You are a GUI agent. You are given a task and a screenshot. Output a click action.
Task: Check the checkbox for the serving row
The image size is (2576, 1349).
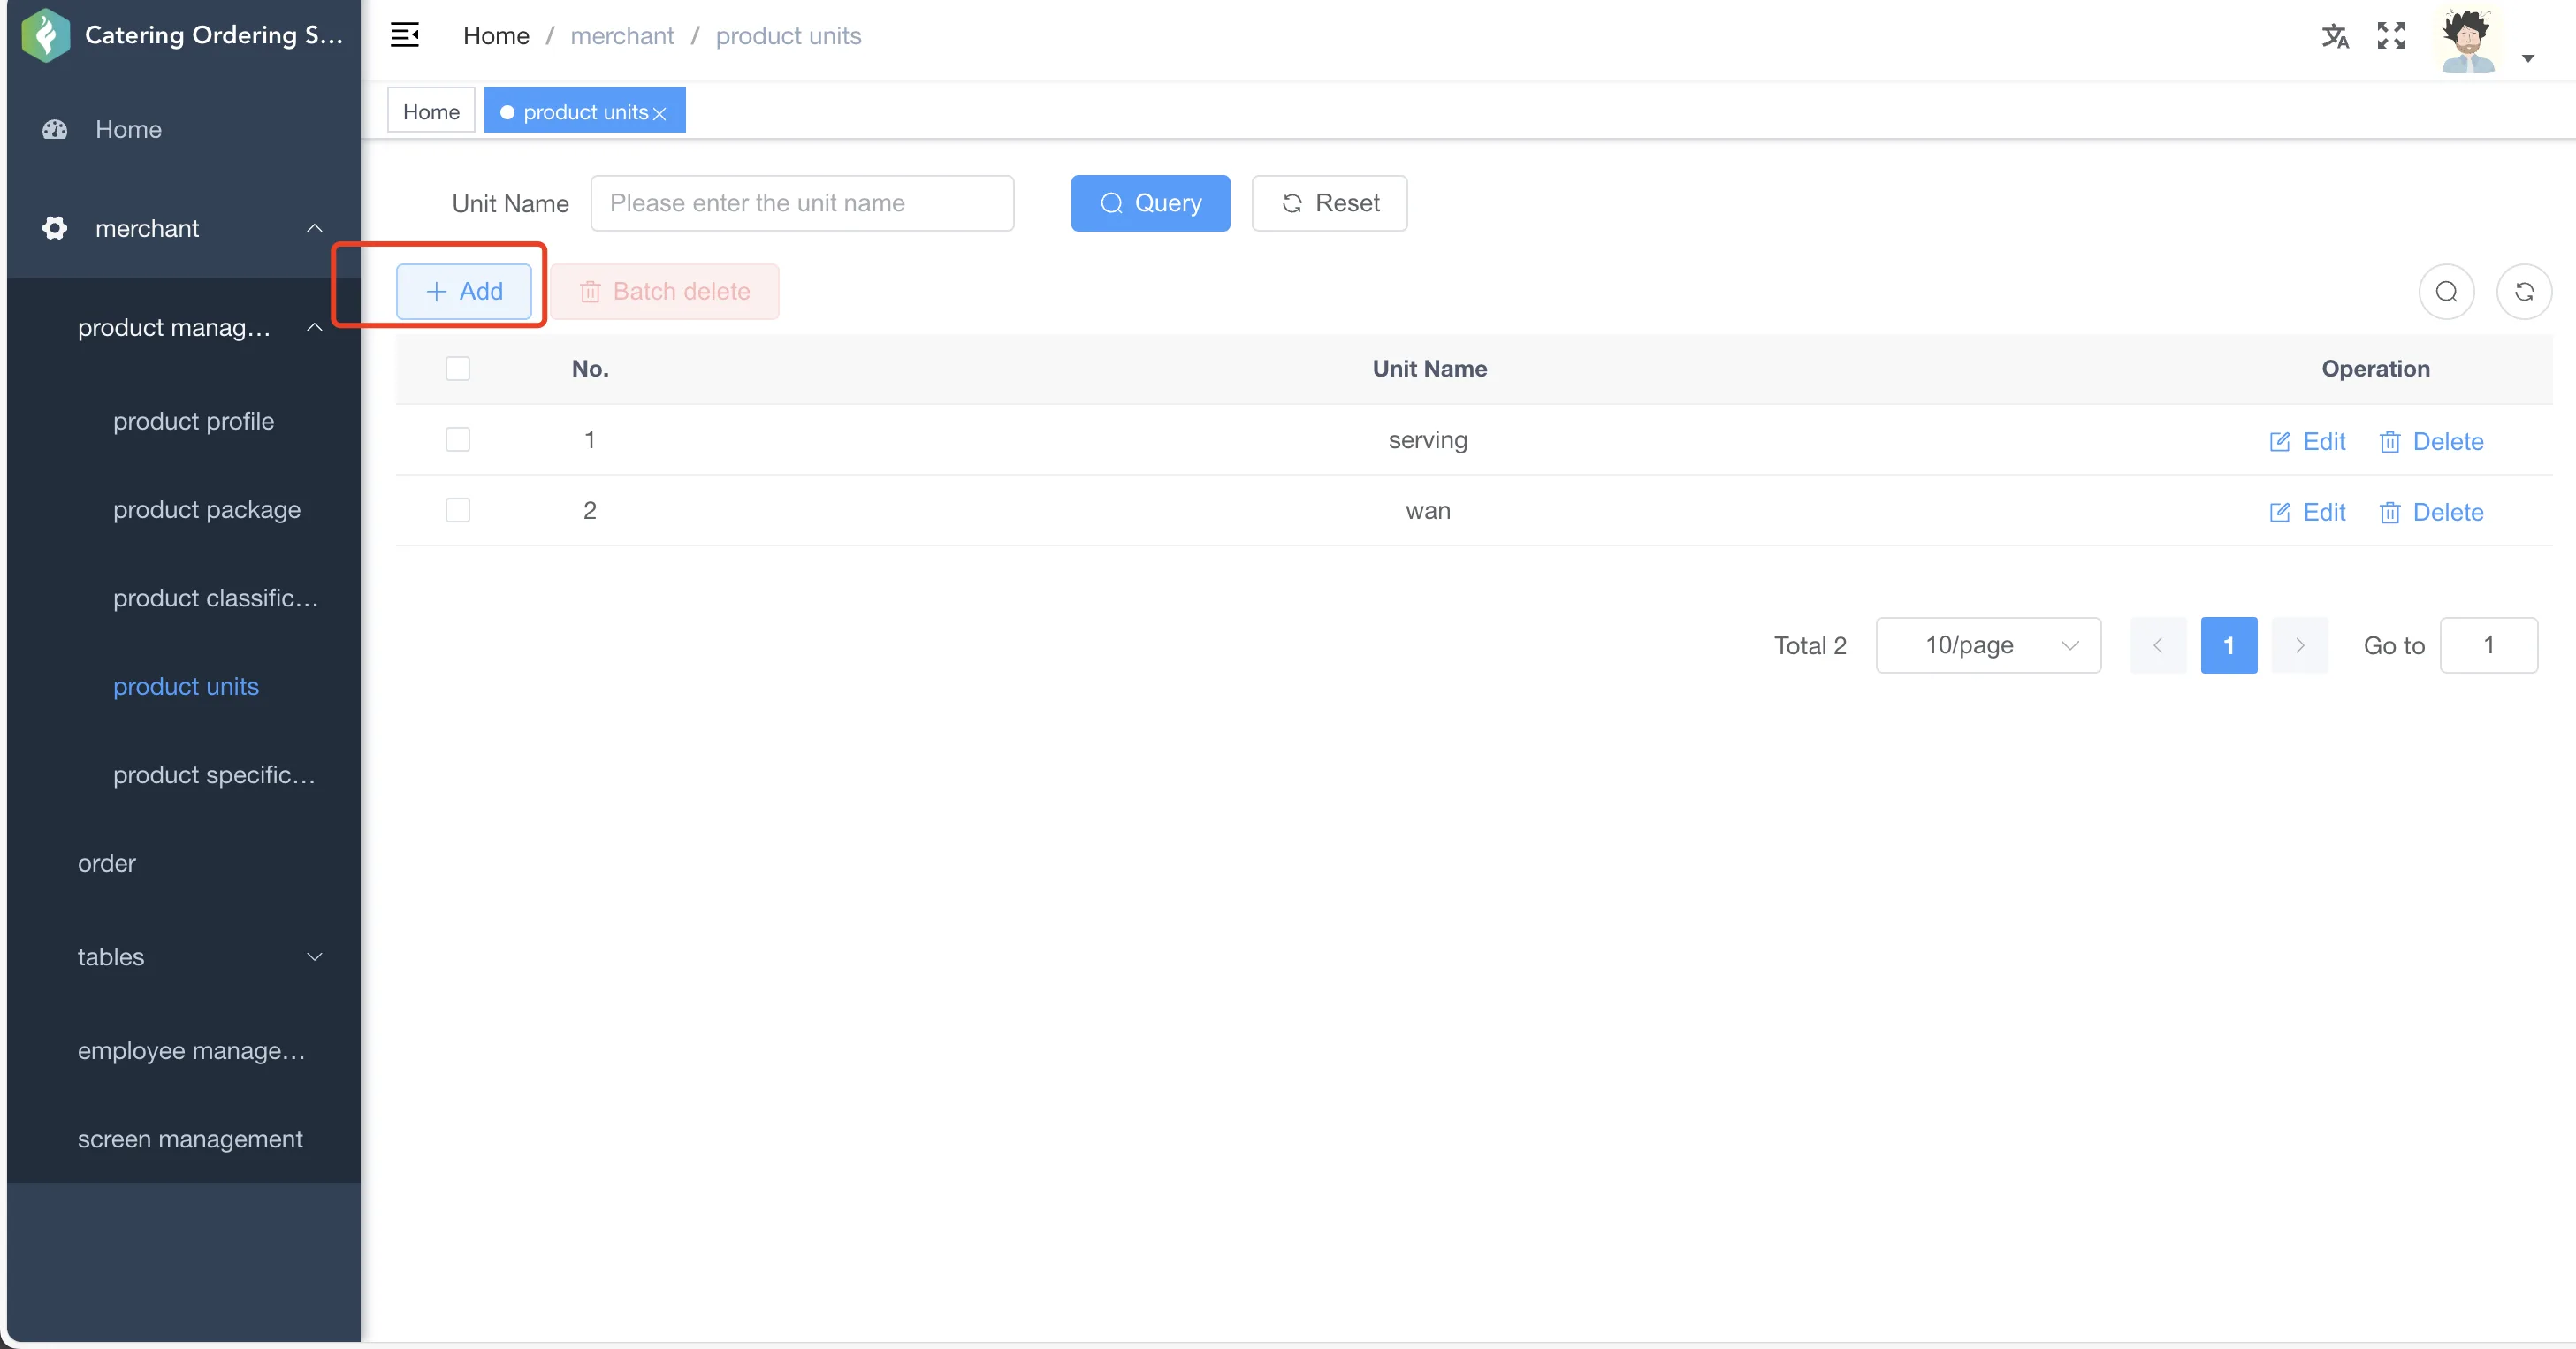pos(458,440)
